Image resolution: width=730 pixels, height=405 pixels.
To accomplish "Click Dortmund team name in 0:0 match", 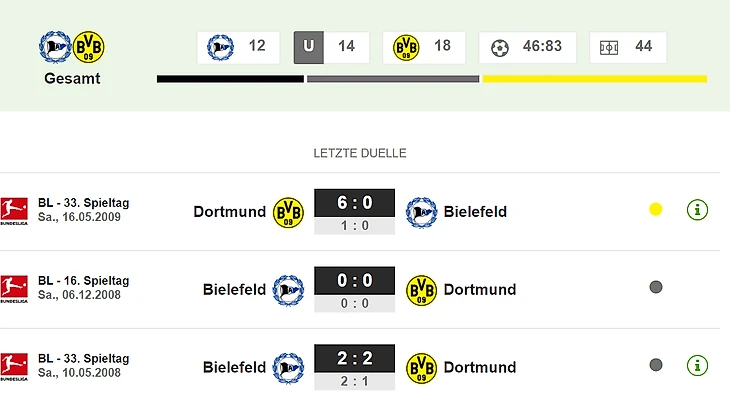I will [x=480, y=289].
